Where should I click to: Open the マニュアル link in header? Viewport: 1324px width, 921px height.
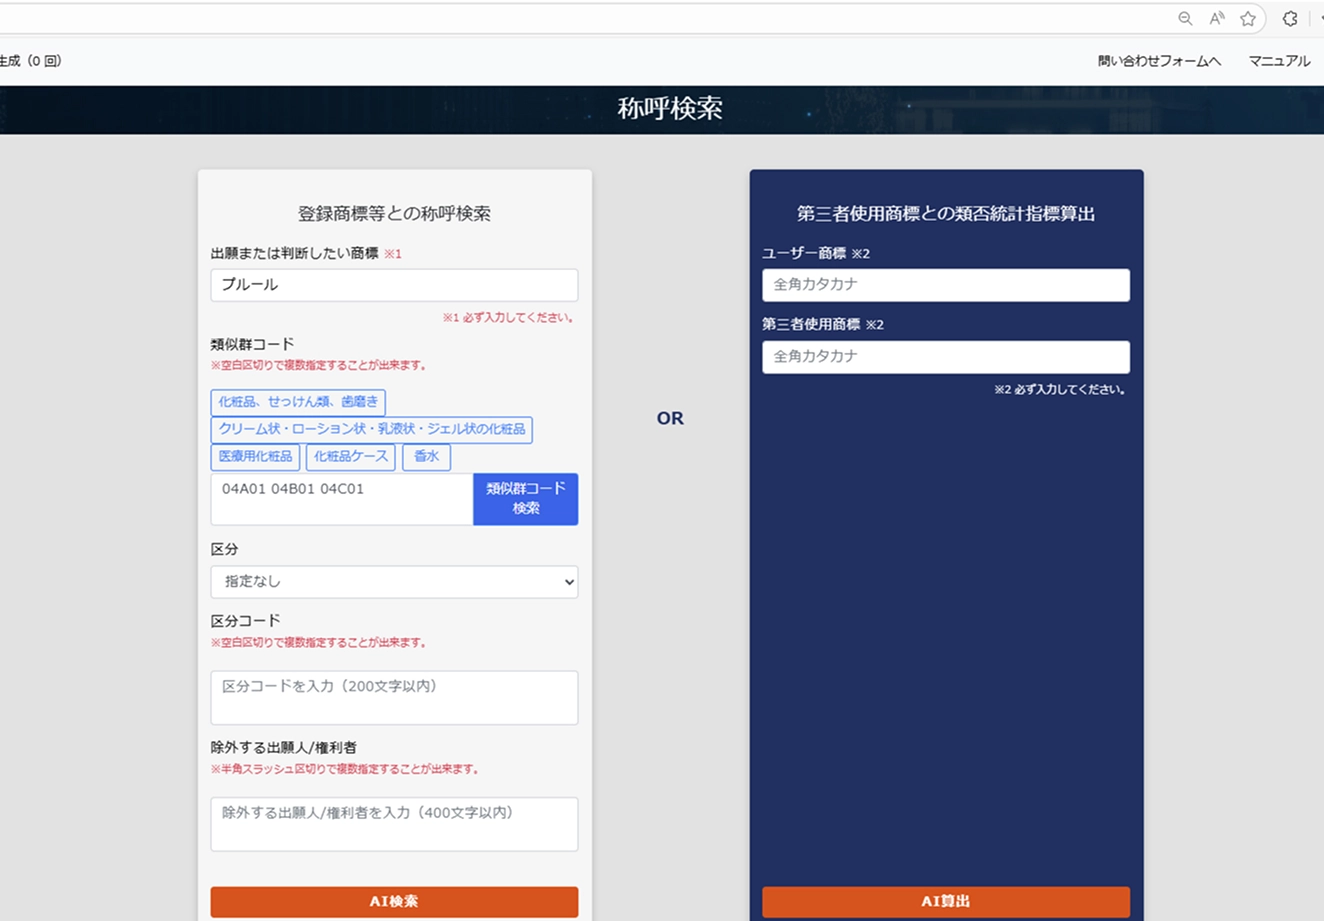point(1279,61)
